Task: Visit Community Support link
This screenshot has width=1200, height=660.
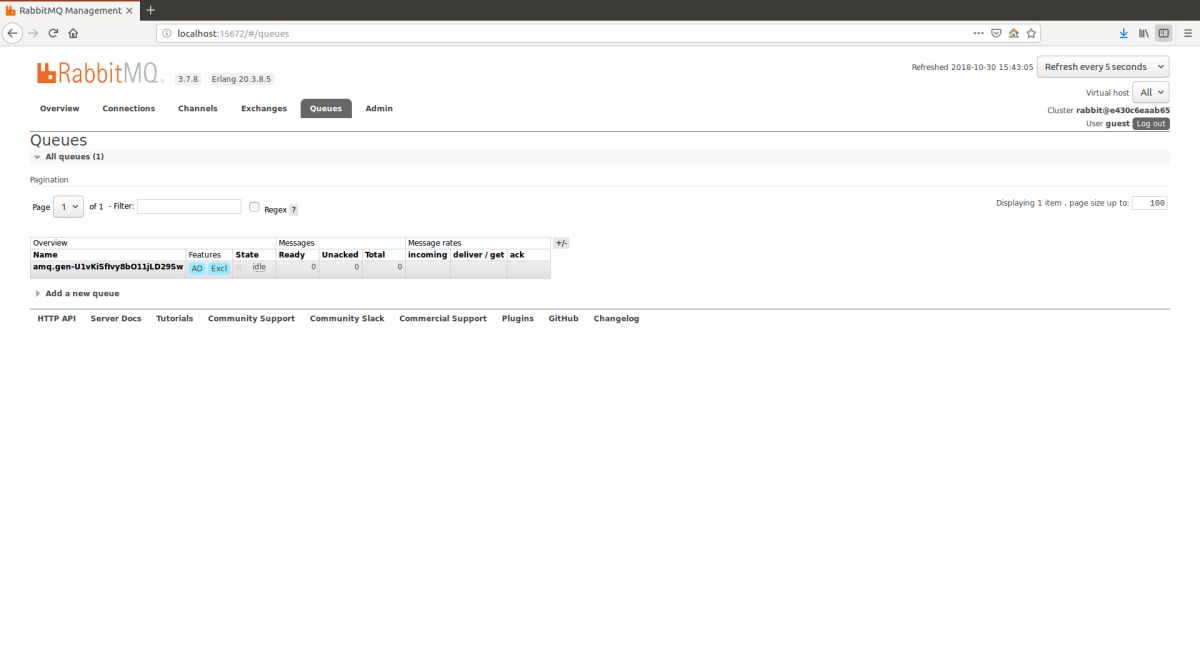Action: coord(251,319)
